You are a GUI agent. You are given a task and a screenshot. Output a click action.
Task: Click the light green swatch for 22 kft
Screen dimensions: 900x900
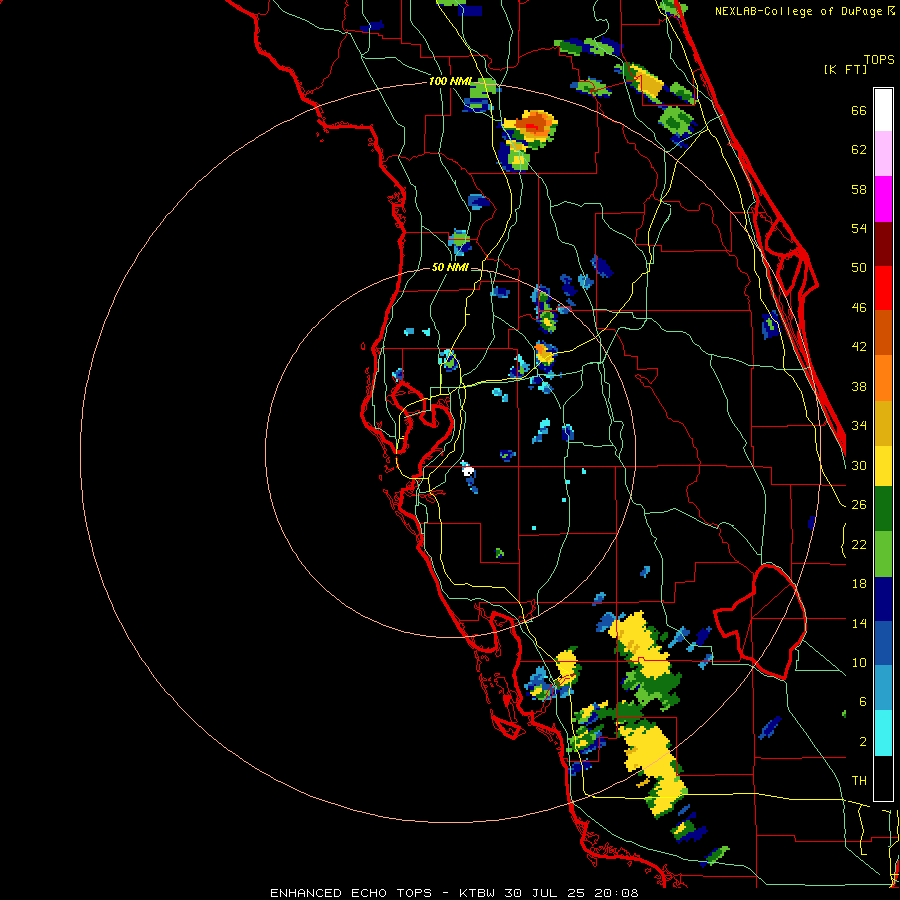coord(883,554)
